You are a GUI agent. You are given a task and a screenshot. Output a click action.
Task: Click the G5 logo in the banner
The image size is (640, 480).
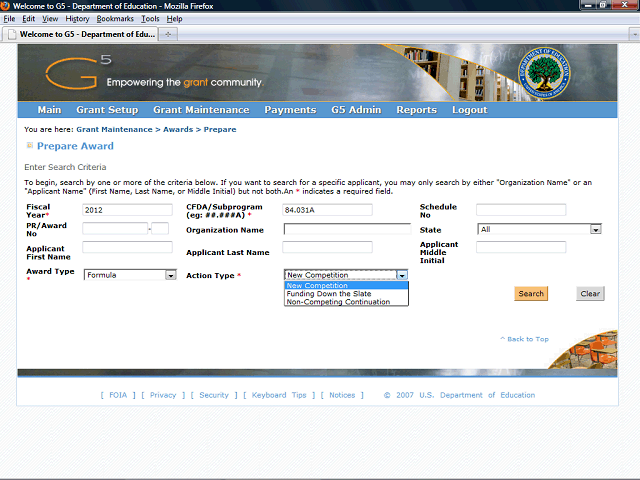point(78,72)
